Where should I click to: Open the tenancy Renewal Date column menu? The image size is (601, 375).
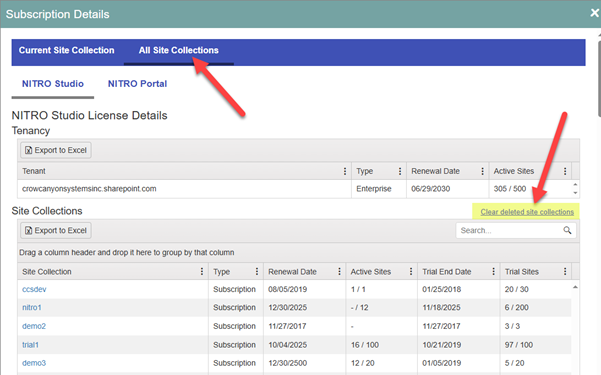coord(482,171)
